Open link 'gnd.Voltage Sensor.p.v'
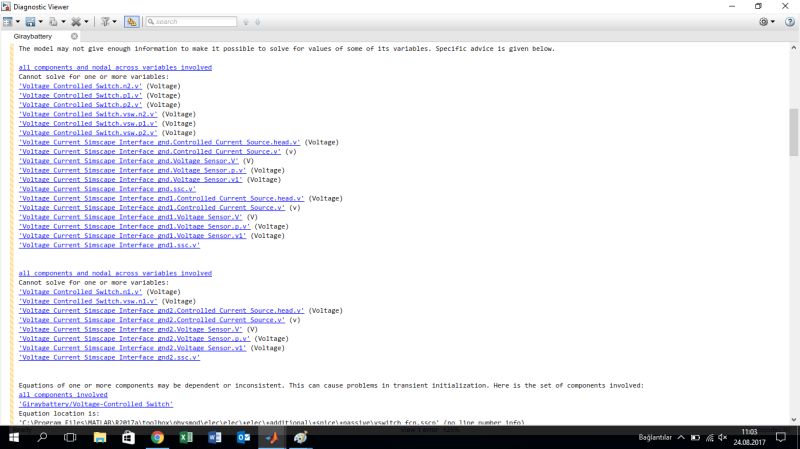The width and height of the screenshot is (800, 449). (x=133, y=170)
